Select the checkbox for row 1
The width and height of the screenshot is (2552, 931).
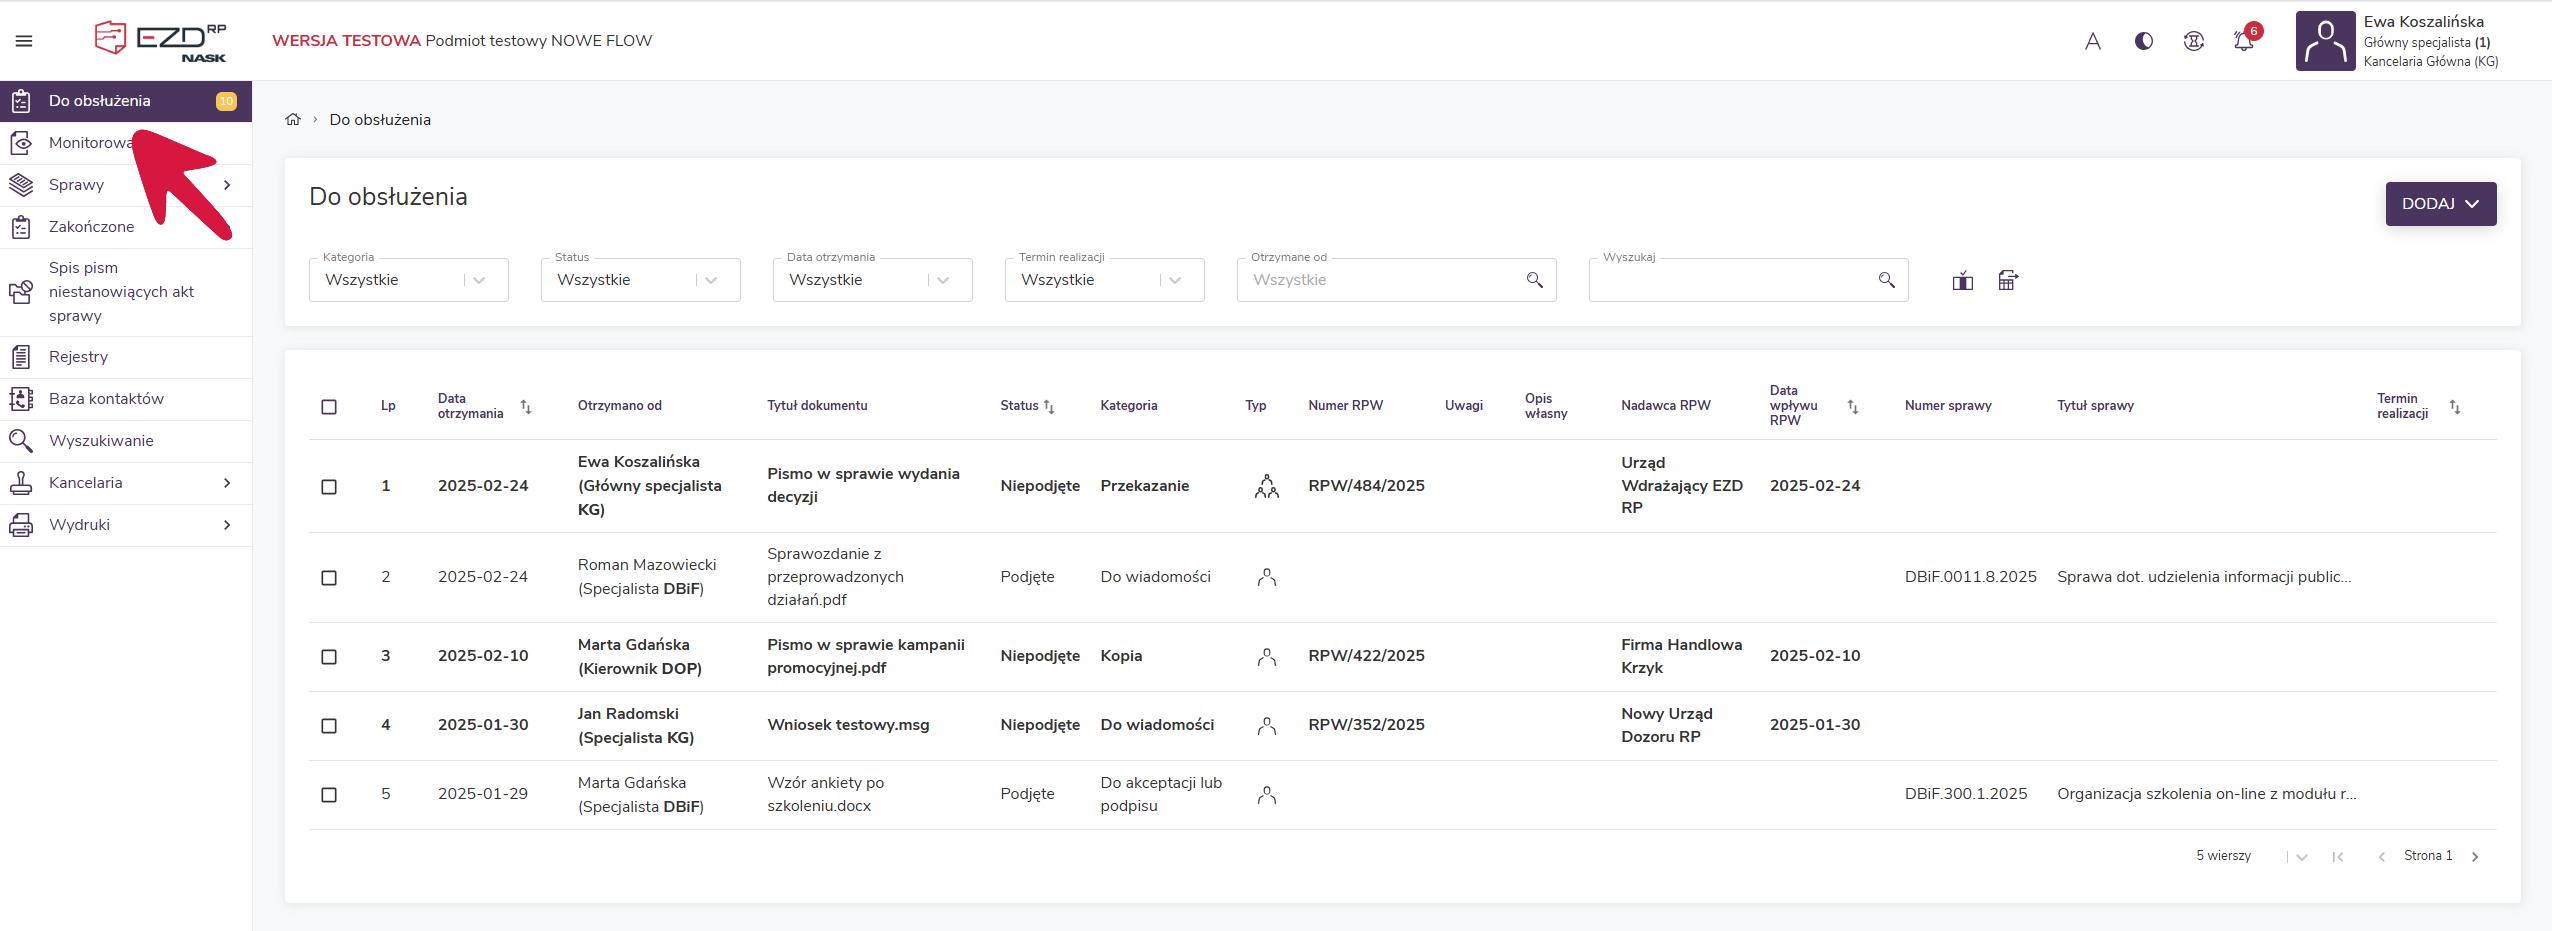[x=329, y=487]
